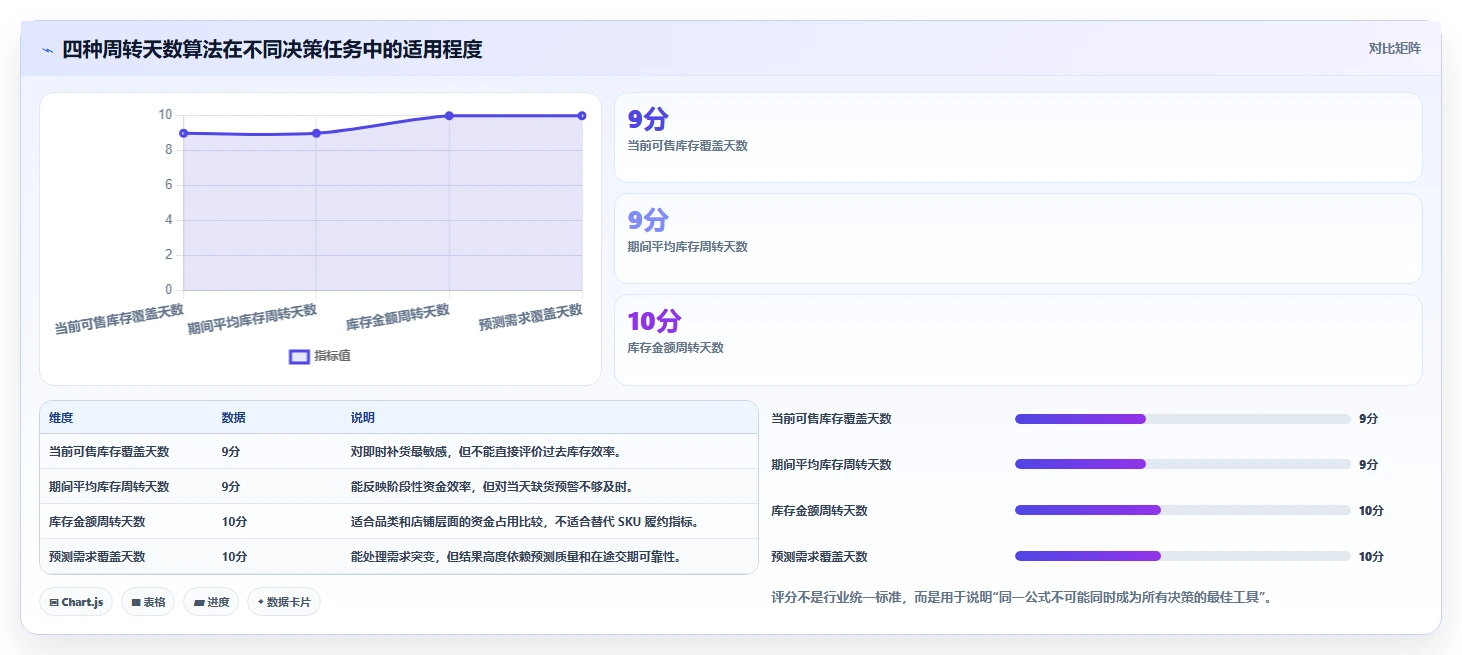
Task: Click the 数据卡片 tag chip
Action: (284, 602)
